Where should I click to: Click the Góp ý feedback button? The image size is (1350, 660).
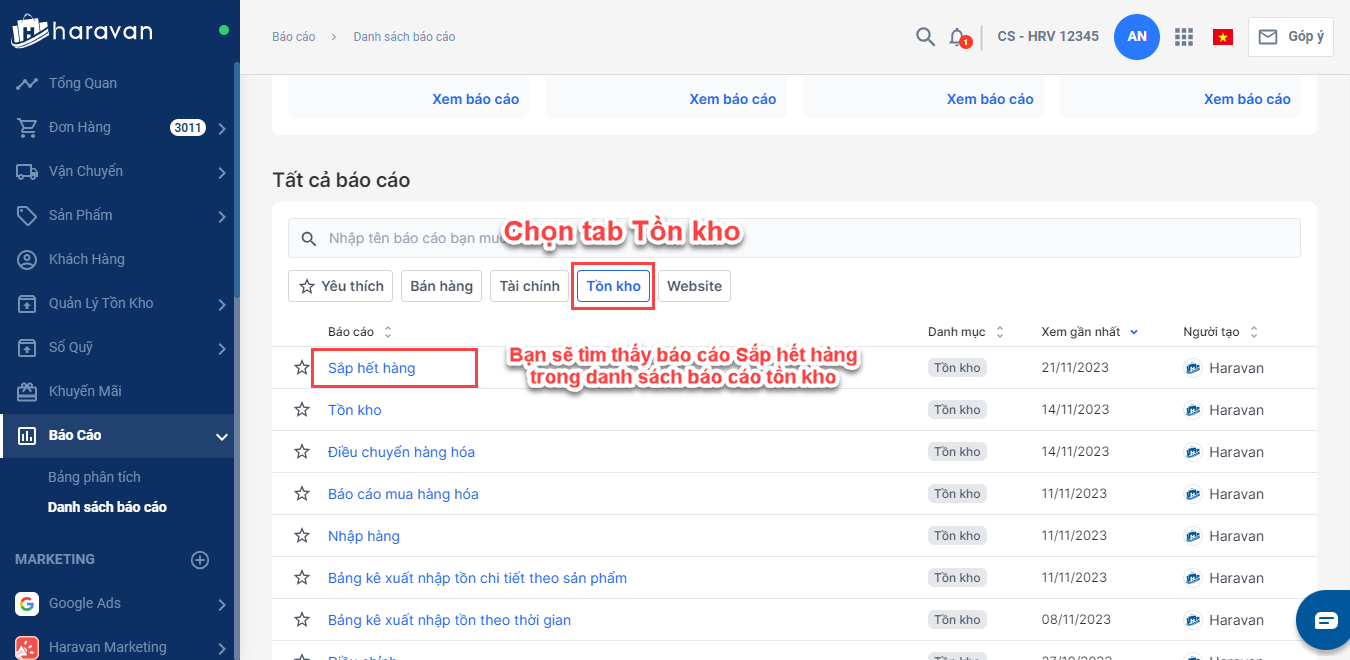[1290, 37]
